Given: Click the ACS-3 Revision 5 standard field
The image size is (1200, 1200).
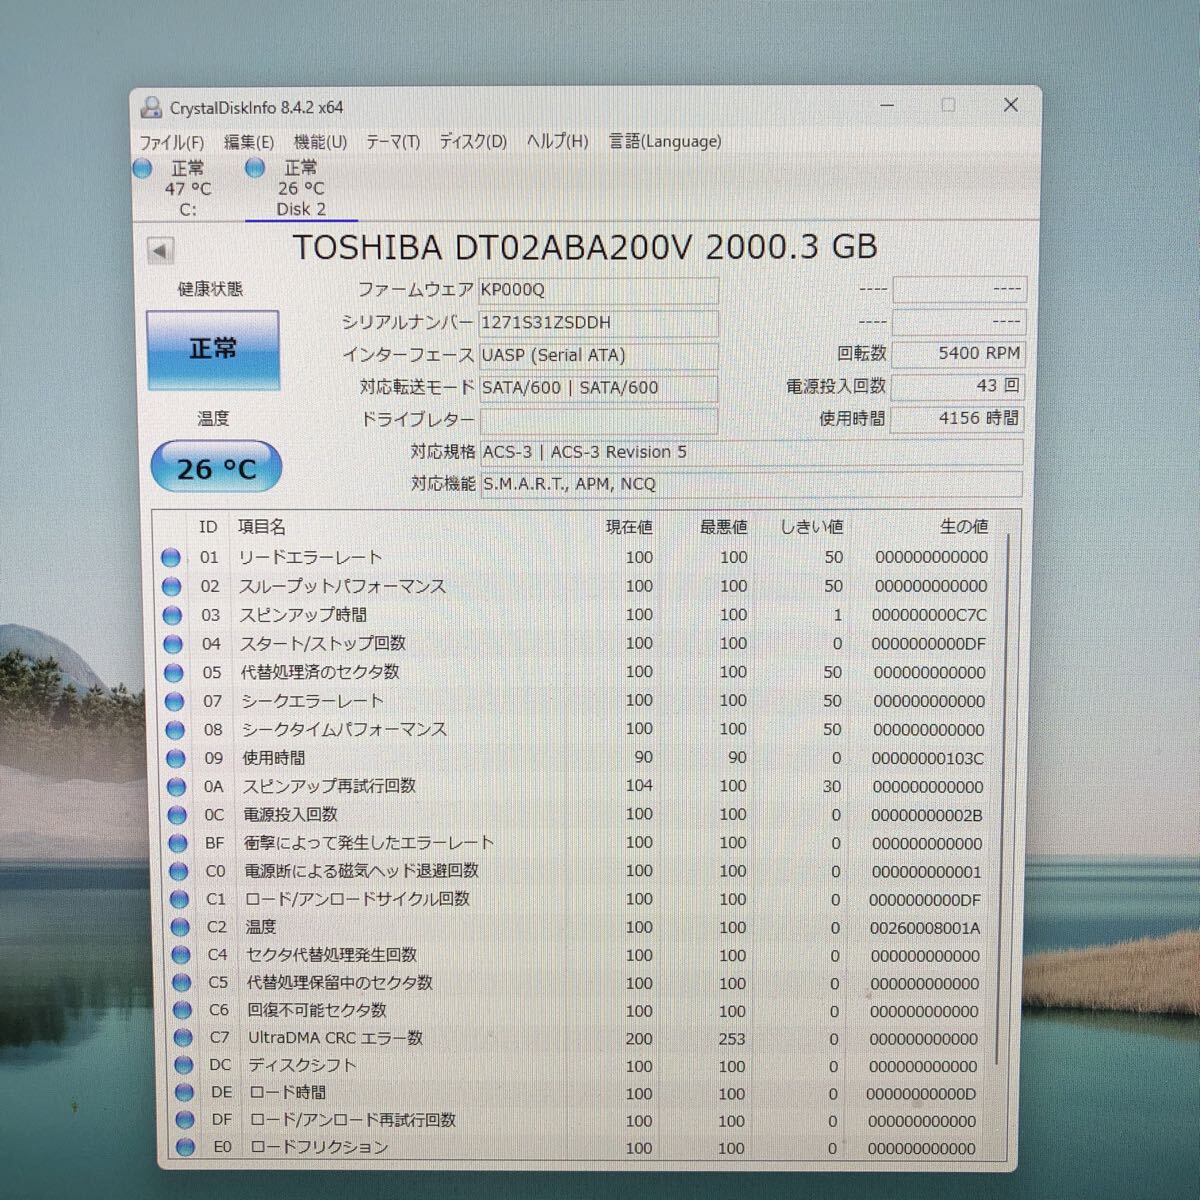Looking at the screenshot, I should tap(751, 452).
